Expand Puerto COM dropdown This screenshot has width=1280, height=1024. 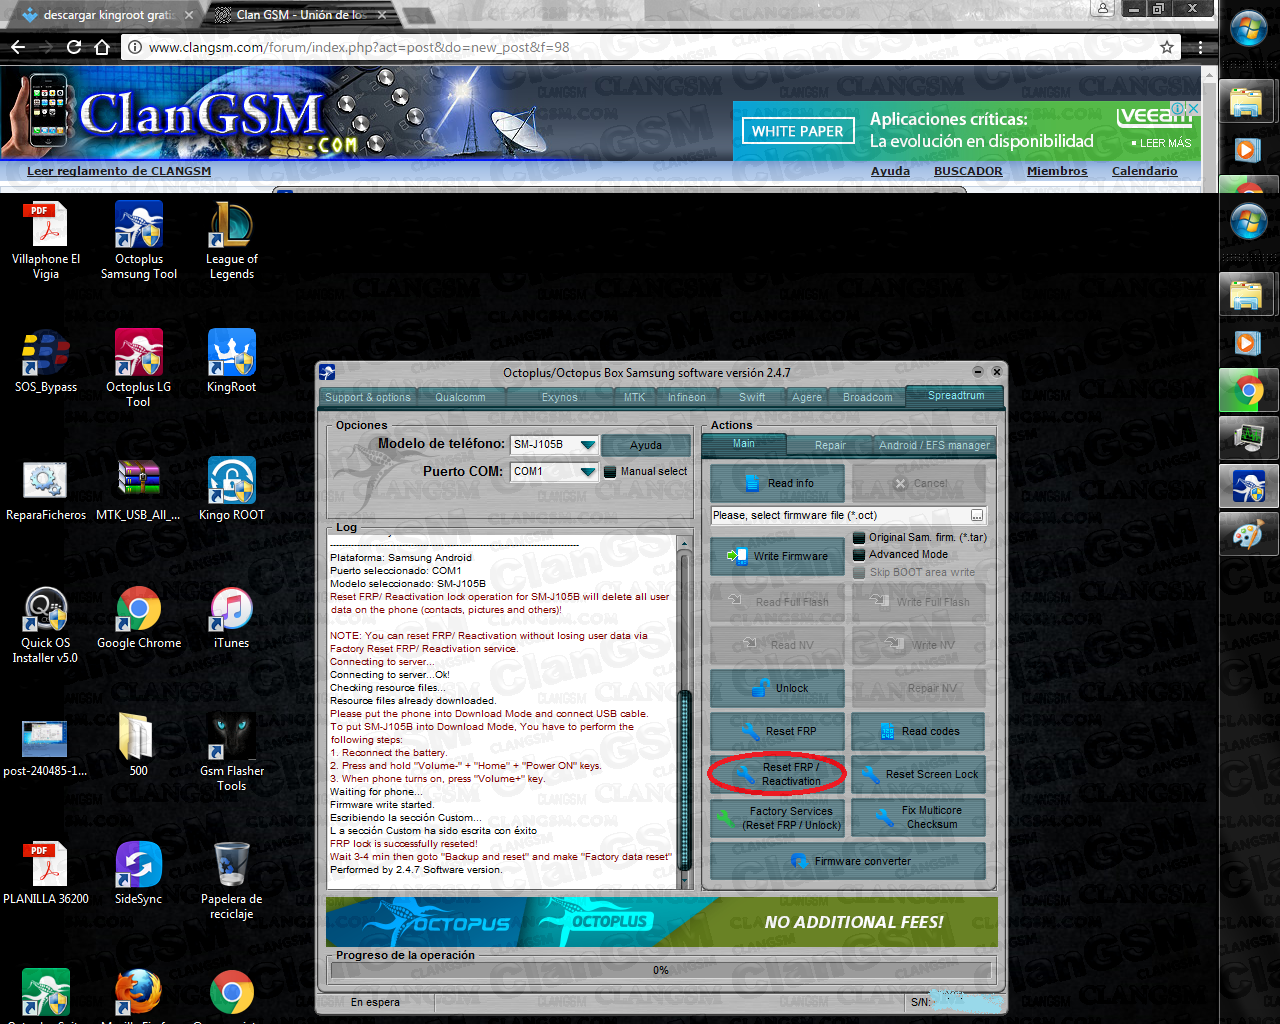click(588, 472)
